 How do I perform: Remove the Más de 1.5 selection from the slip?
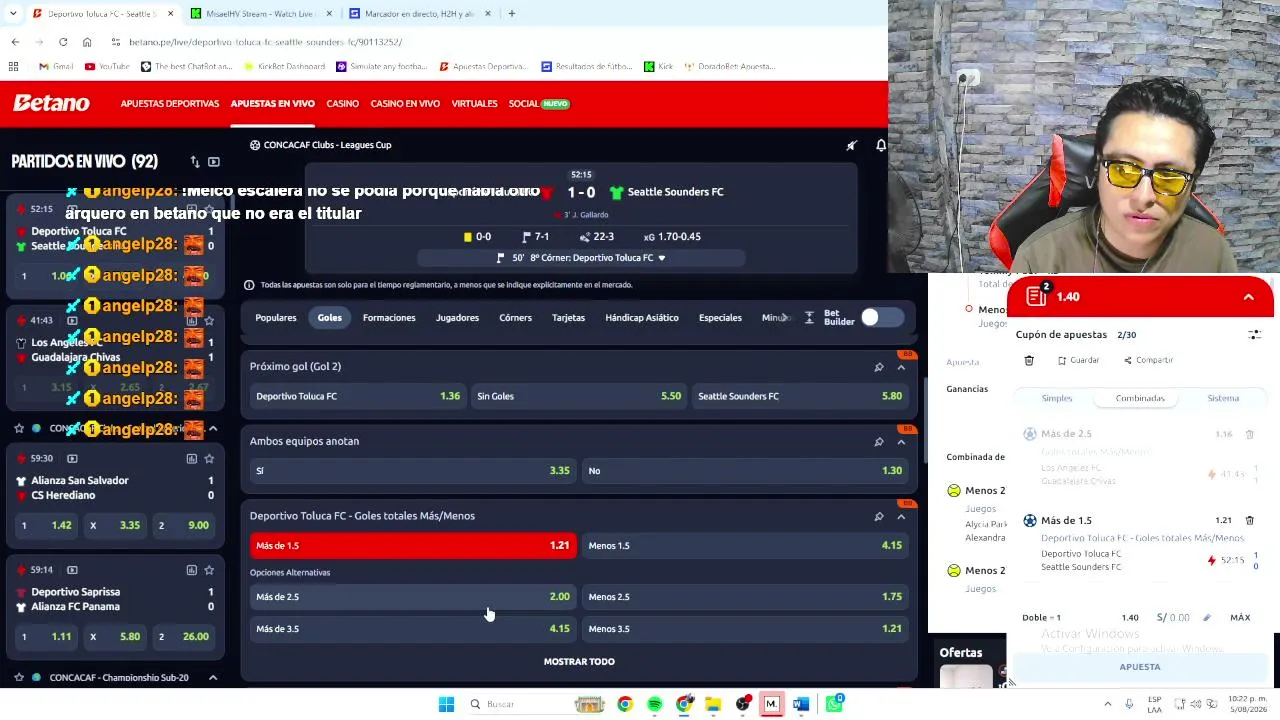pyautogui.click(x=1249, y=520)
